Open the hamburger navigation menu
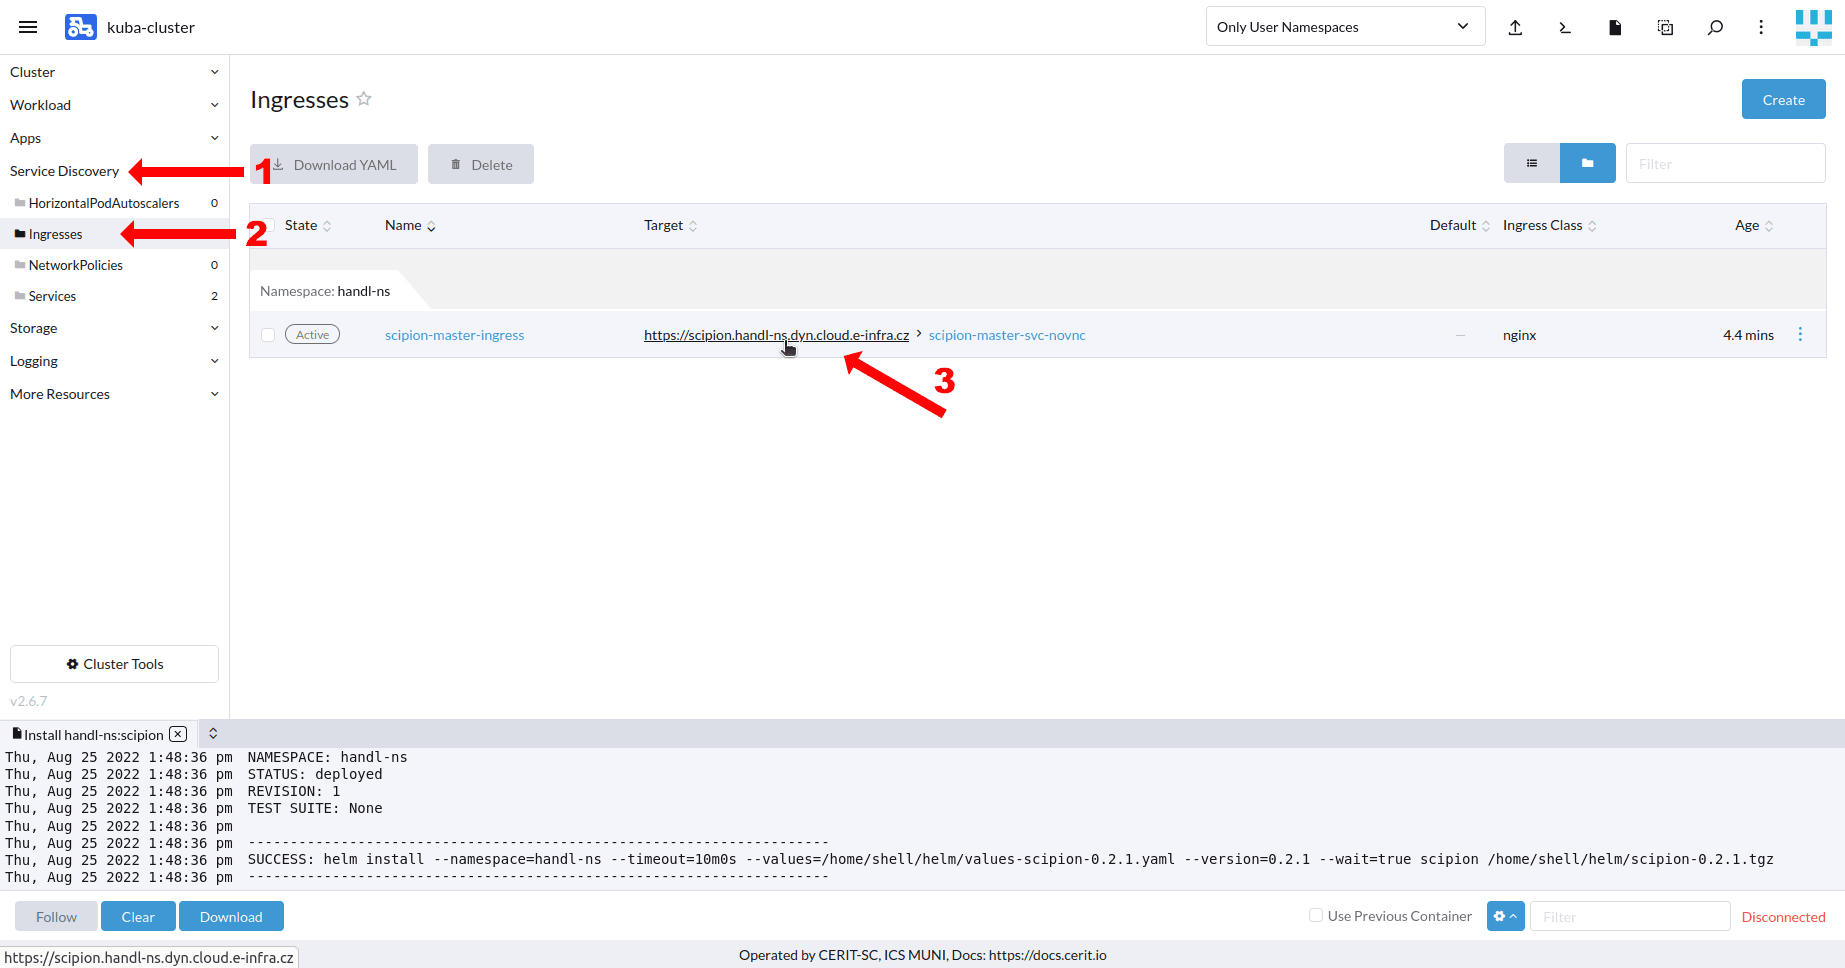 (x=28, y=27)
